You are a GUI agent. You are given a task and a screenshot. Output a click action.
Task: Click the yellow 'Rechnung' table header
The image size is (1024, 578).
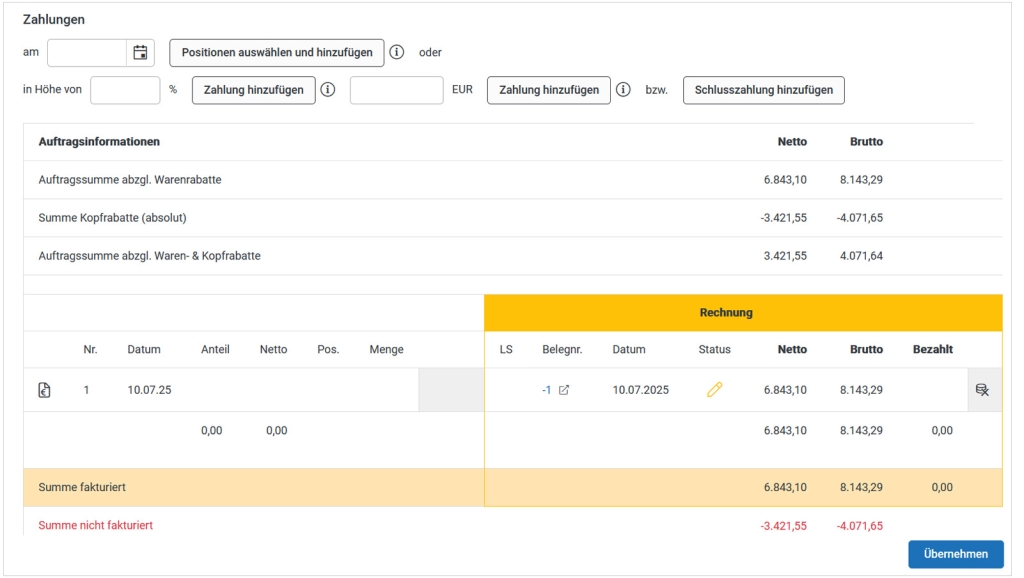(x=726, y=313)
